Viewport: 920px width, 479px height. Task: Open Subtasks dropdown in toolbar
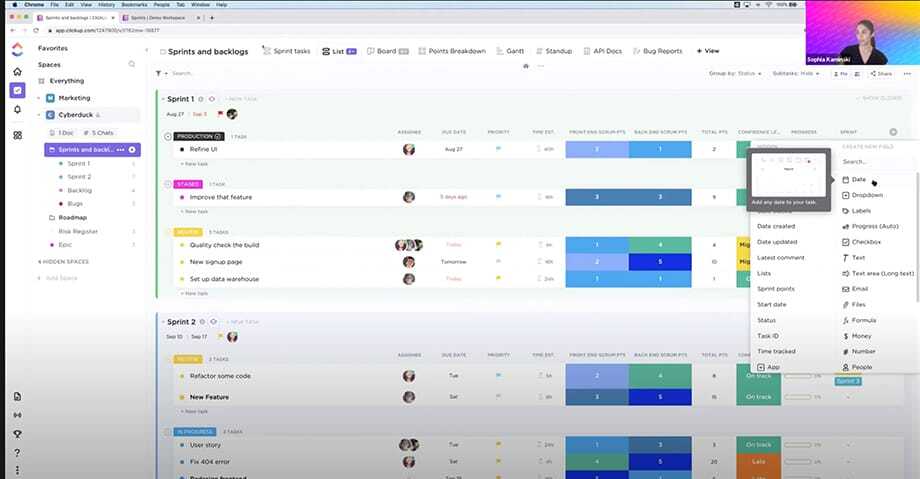pos(796,74)
